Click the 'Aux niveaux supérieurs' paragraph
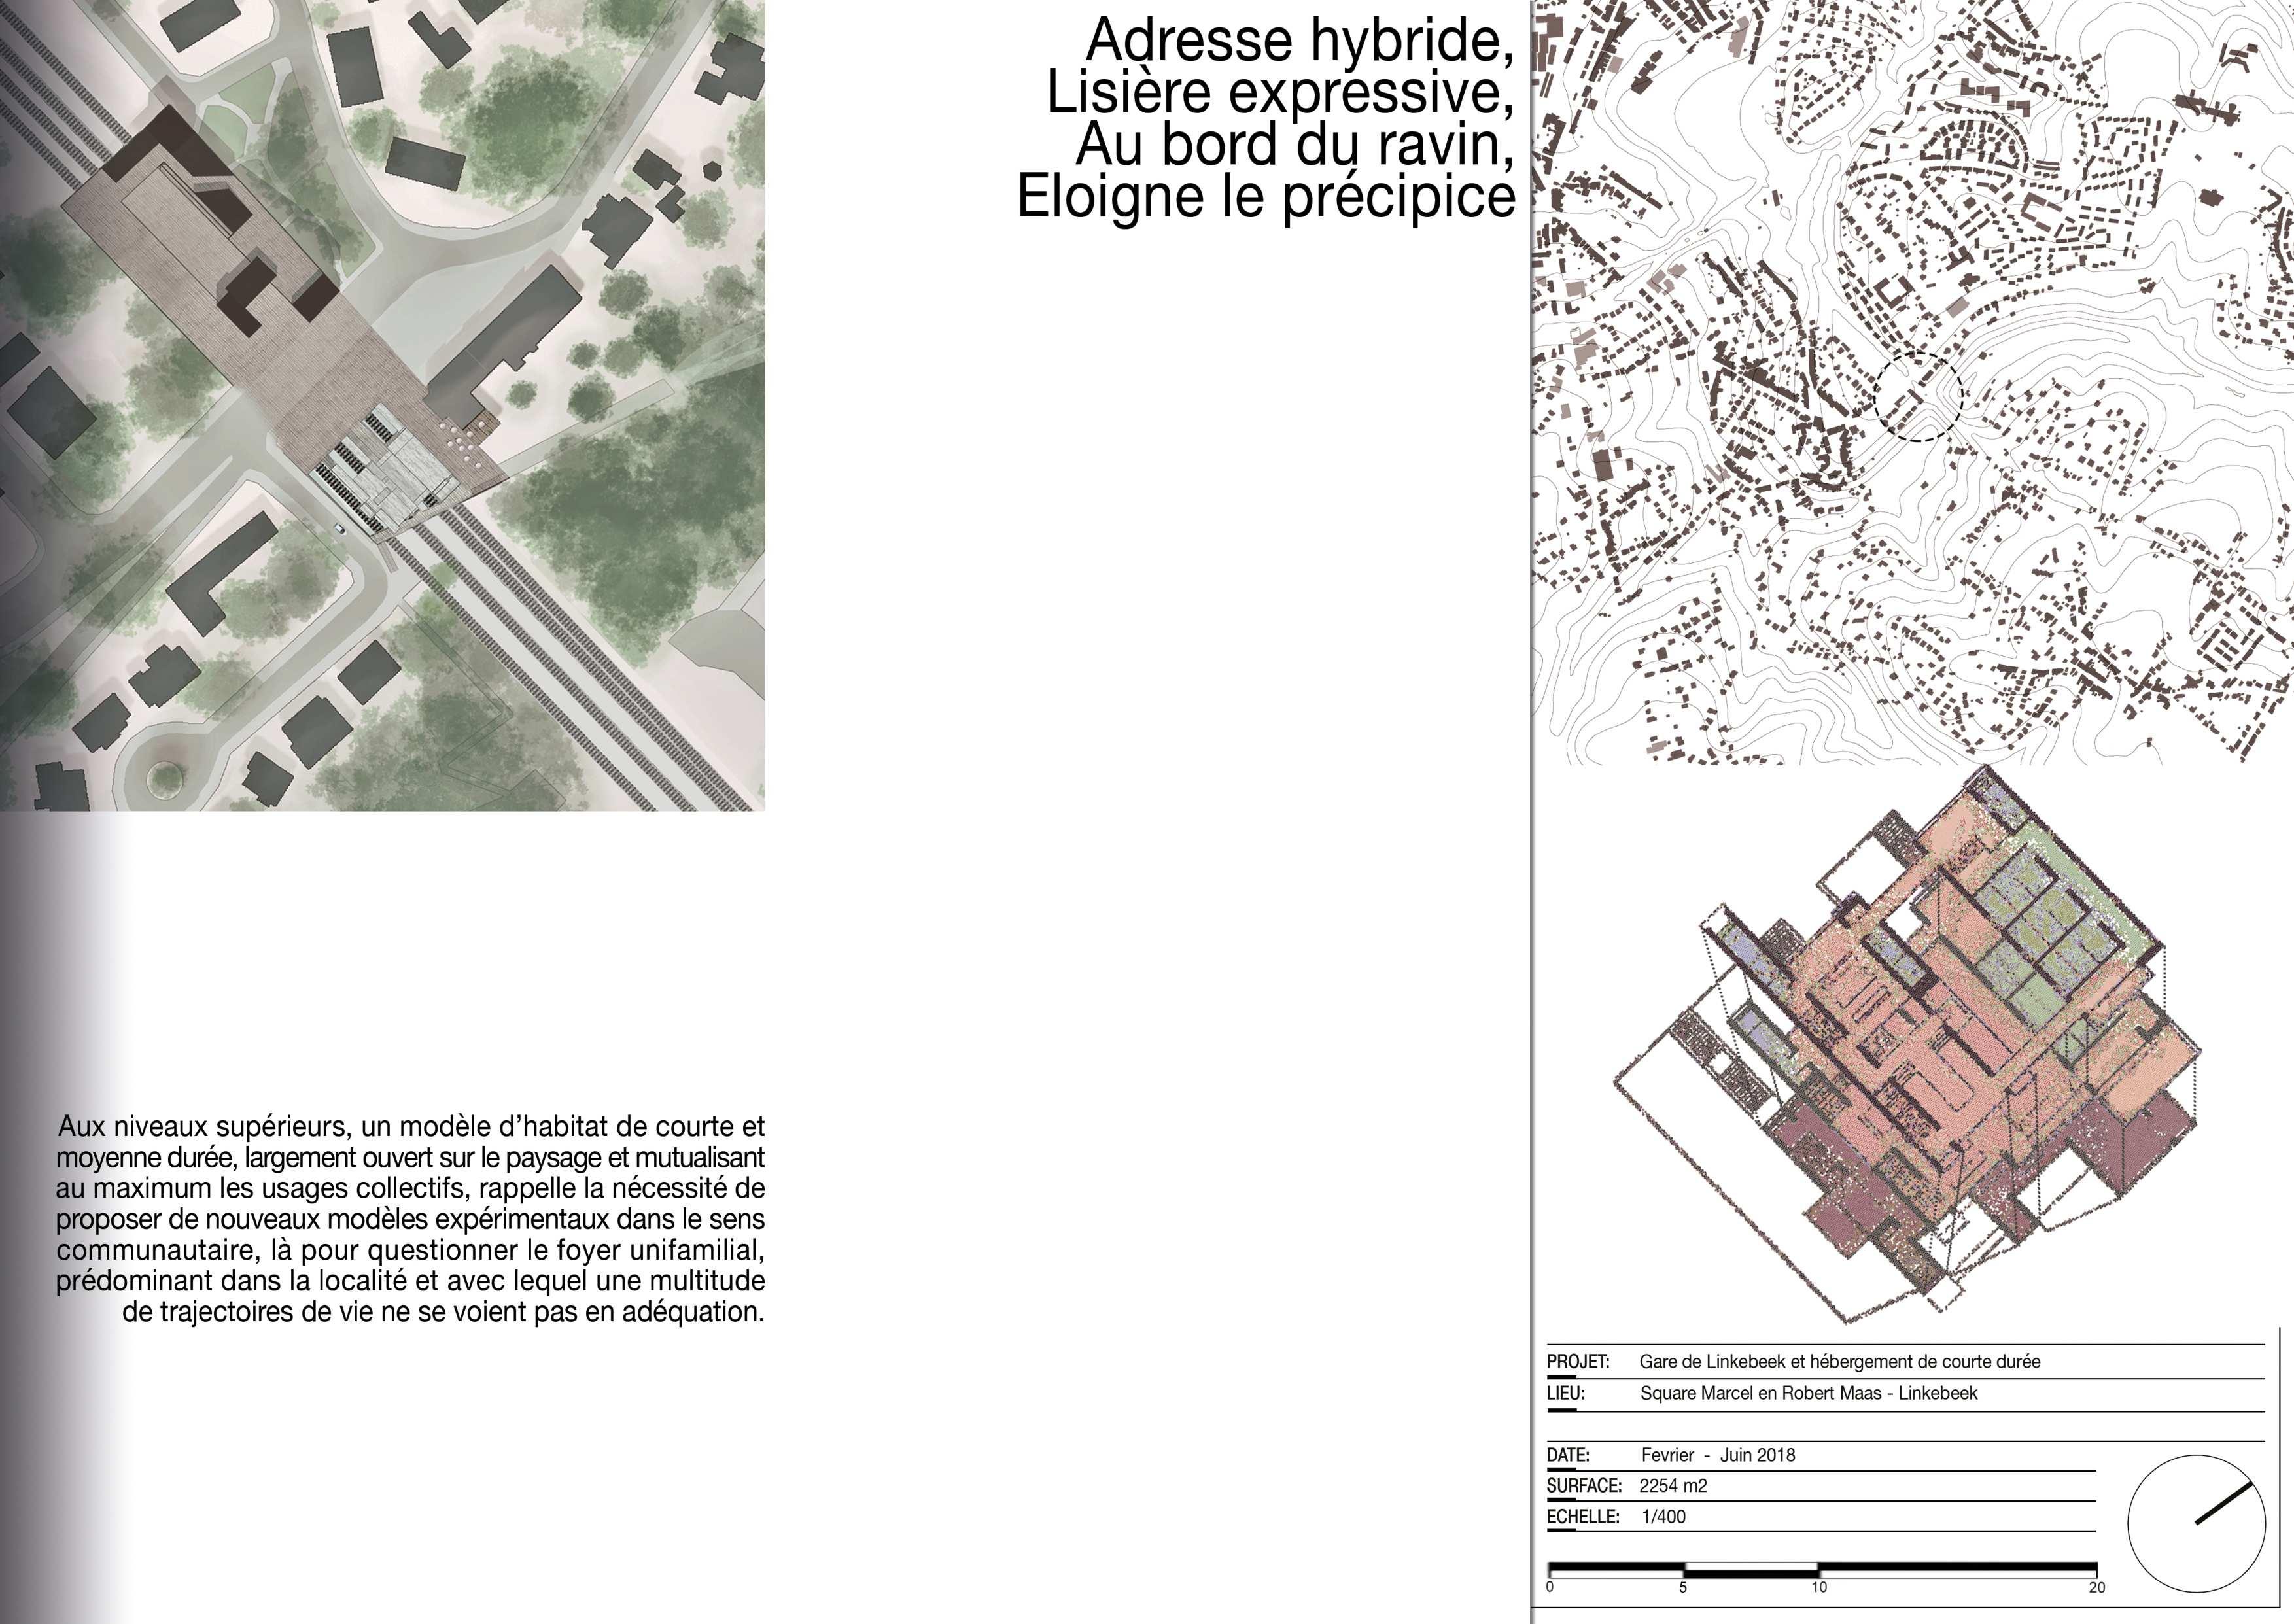Screen dimensions: 2294x1624 tap(410, 1219)
